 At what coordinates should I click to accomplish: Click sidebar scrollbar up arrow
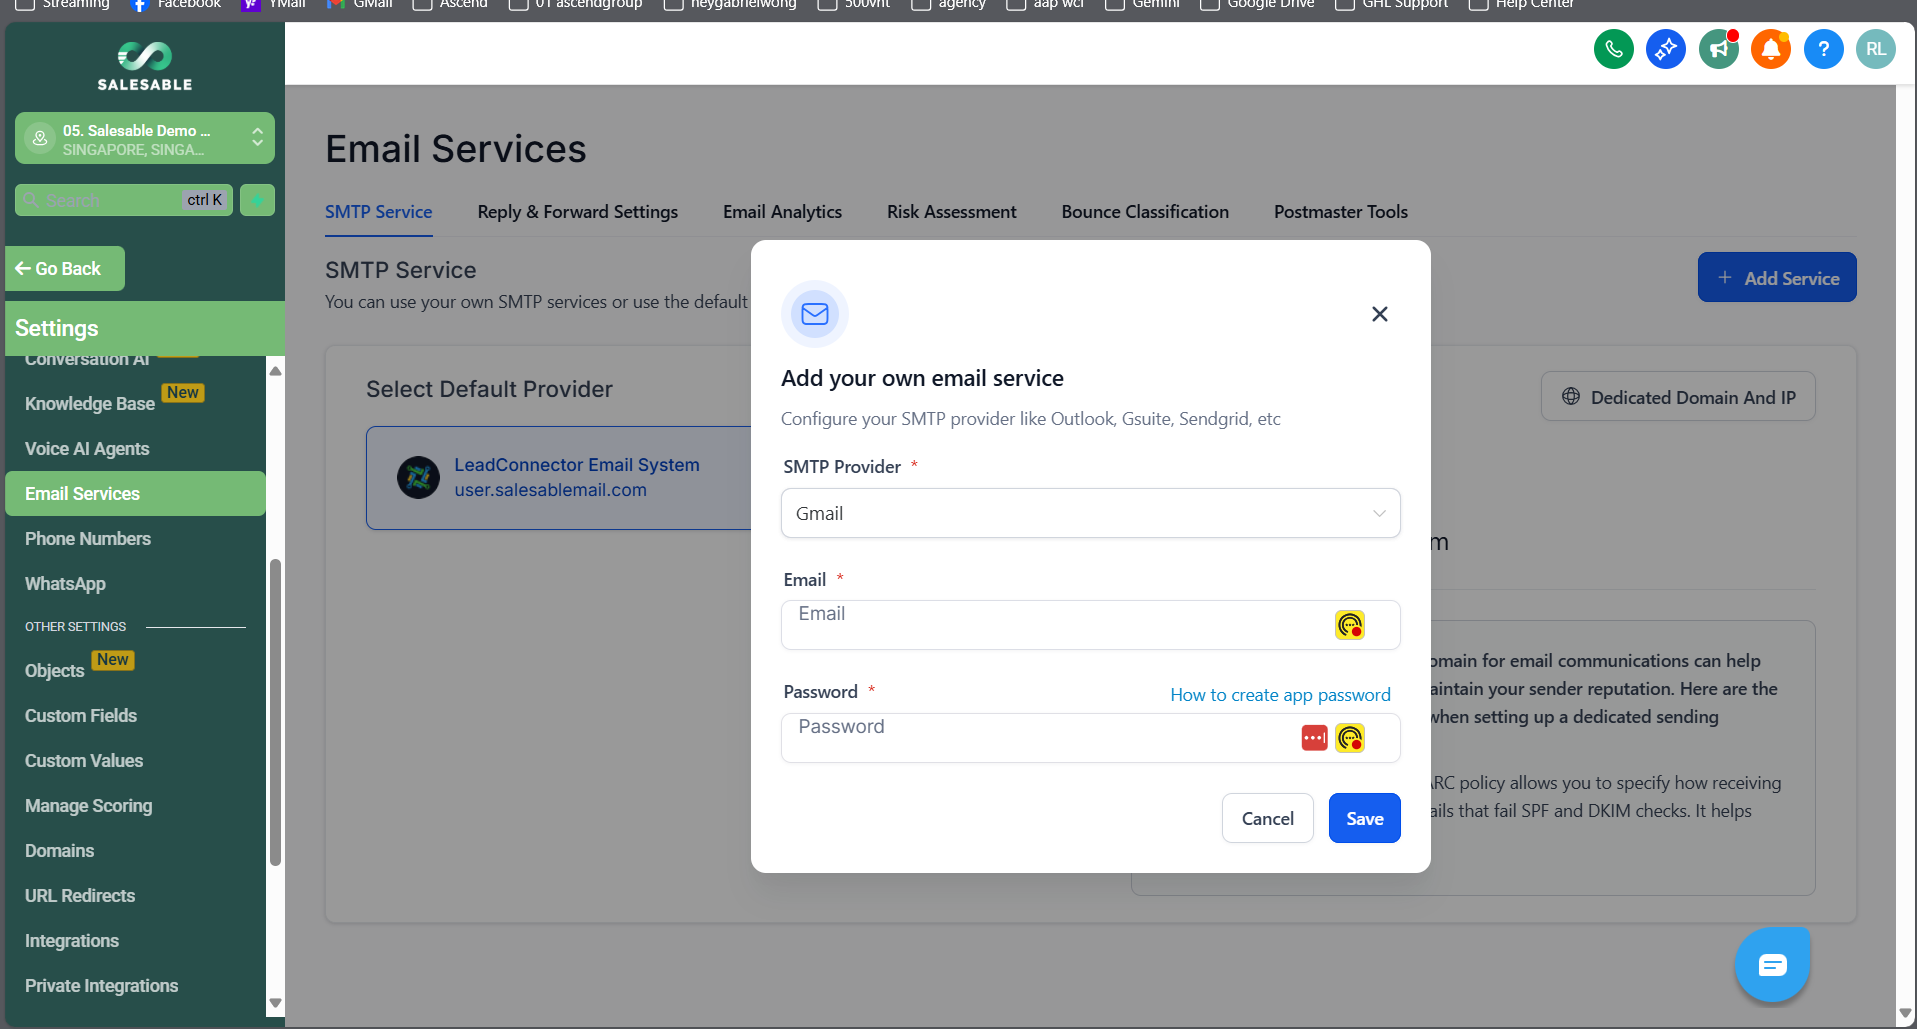click(275, 371)
